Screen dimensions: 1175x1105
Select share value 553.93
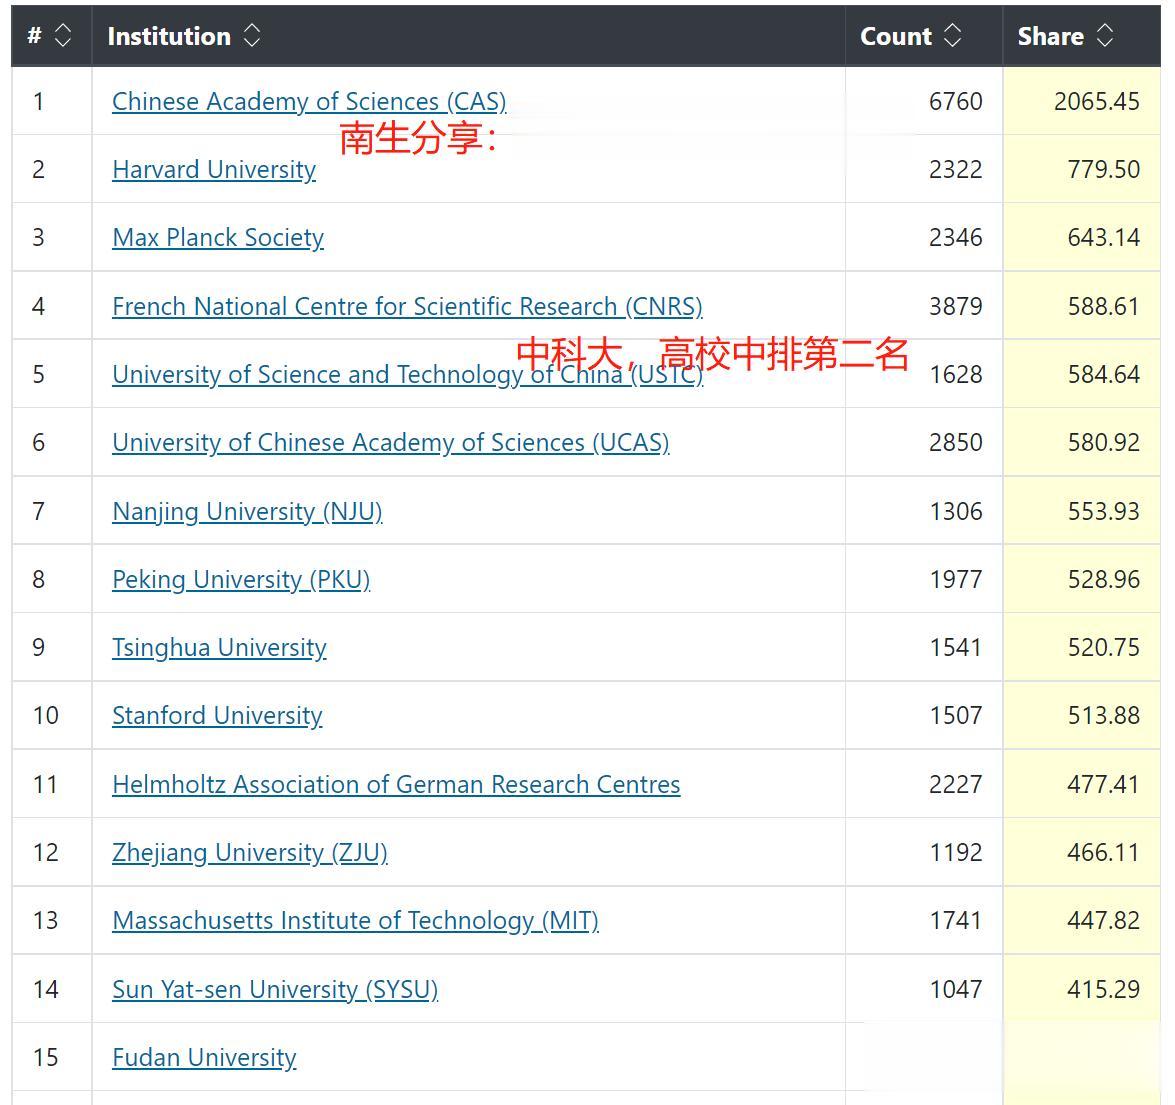pyautogui.click(x=1104, y=512)
